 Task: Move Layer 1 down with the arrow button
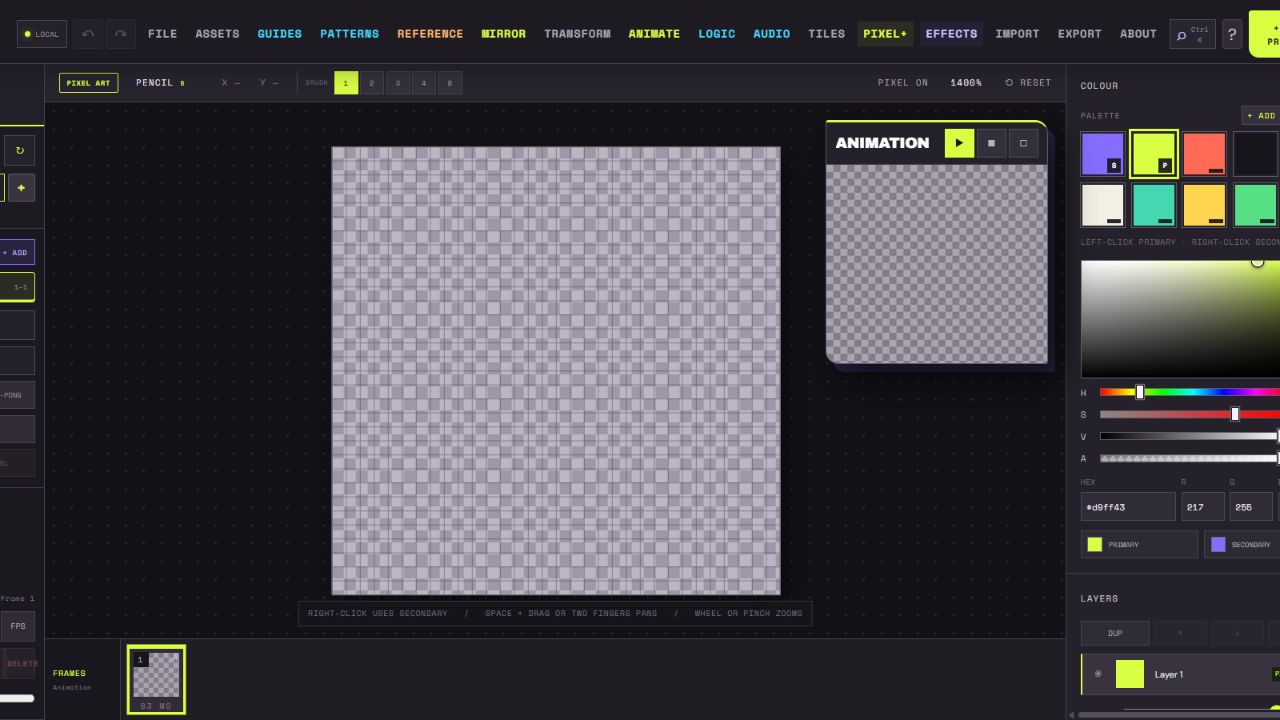coord(1237,633)
